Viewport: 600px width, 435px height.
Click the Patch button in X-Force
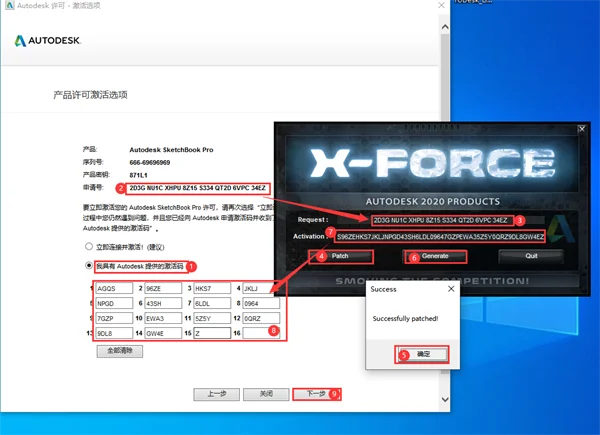tap(340, 256)
